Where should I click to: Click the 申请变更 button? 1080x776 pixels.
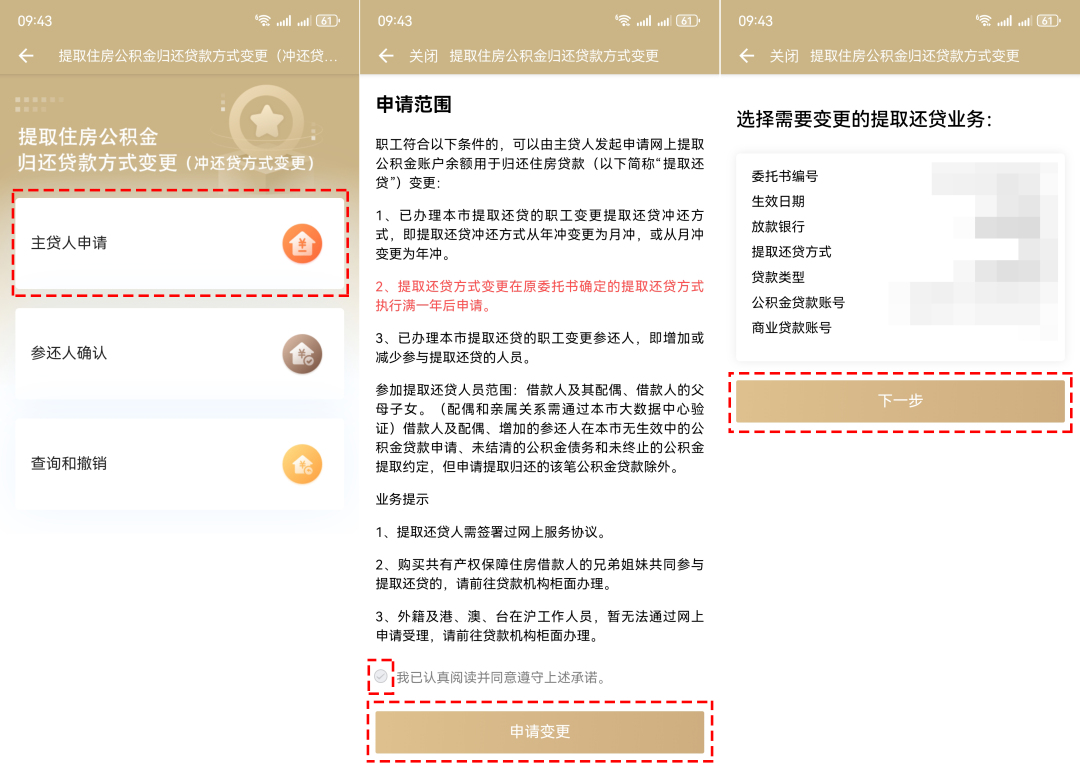click(540, 732)
